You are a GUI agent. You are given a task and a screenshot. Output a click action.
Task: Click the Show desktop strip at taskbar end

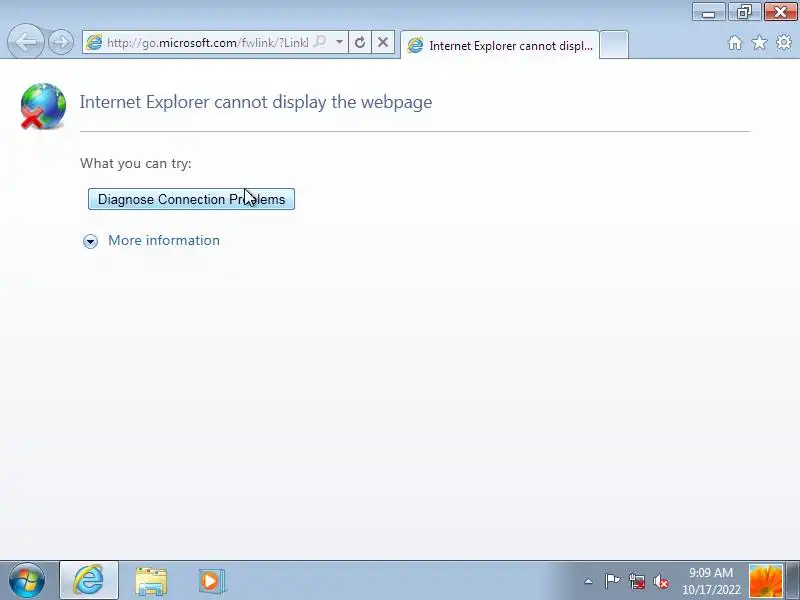tap(792, 581)
